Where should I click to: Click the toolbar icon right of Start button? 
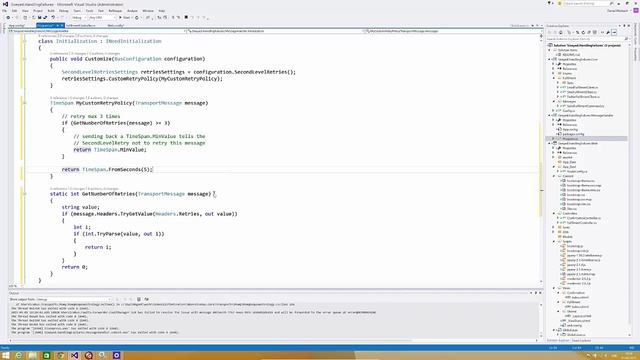coord(137,18)
